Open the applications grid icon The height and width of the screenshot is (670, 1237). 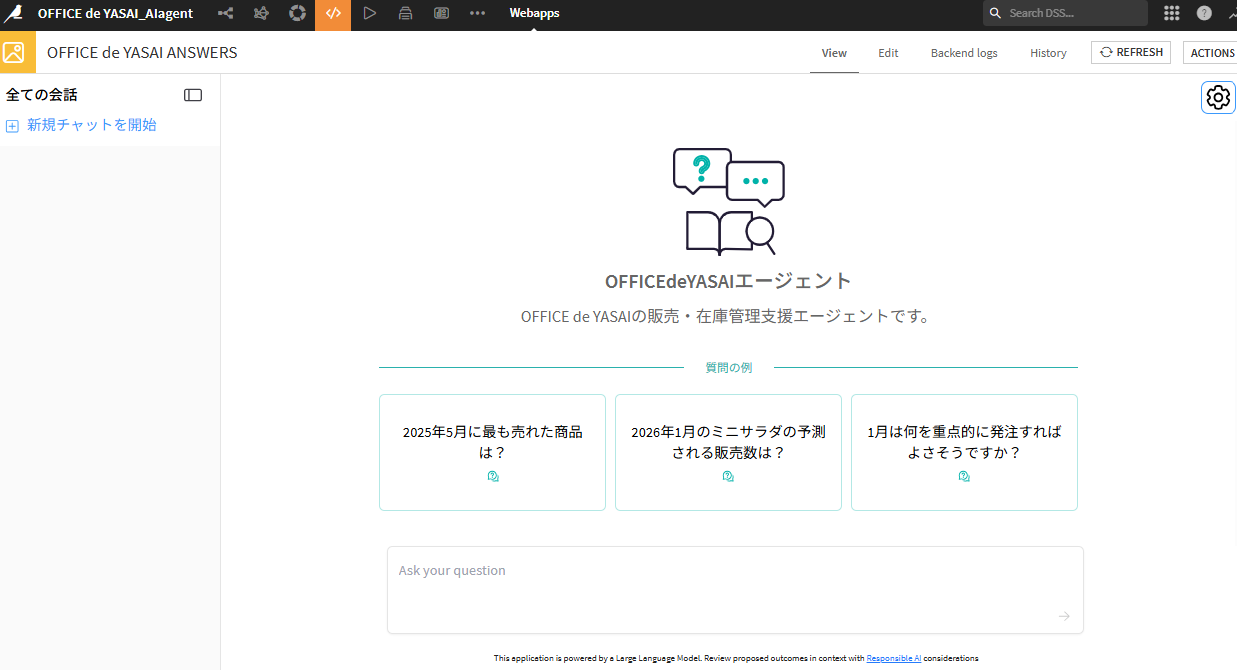tap(1171, 13)
